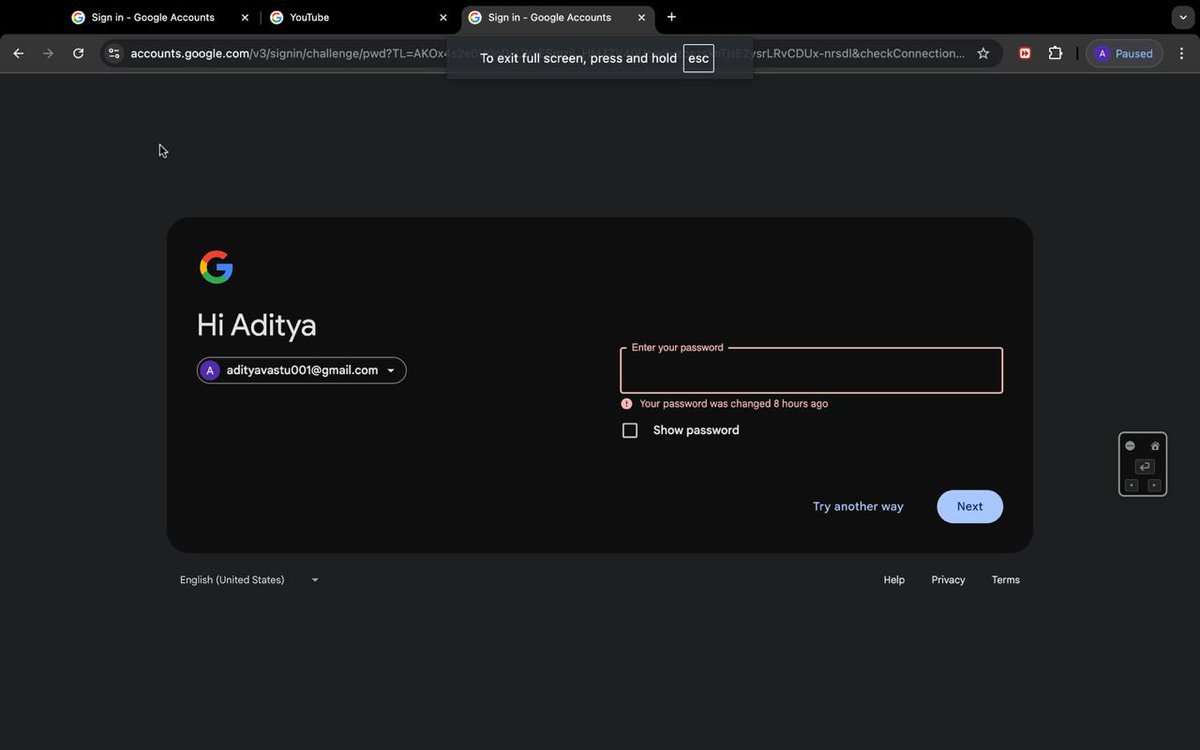Viewport: 1200px width, 750px height.
Task: Go back using the browser back arrow
Action: tap(18, 53)
